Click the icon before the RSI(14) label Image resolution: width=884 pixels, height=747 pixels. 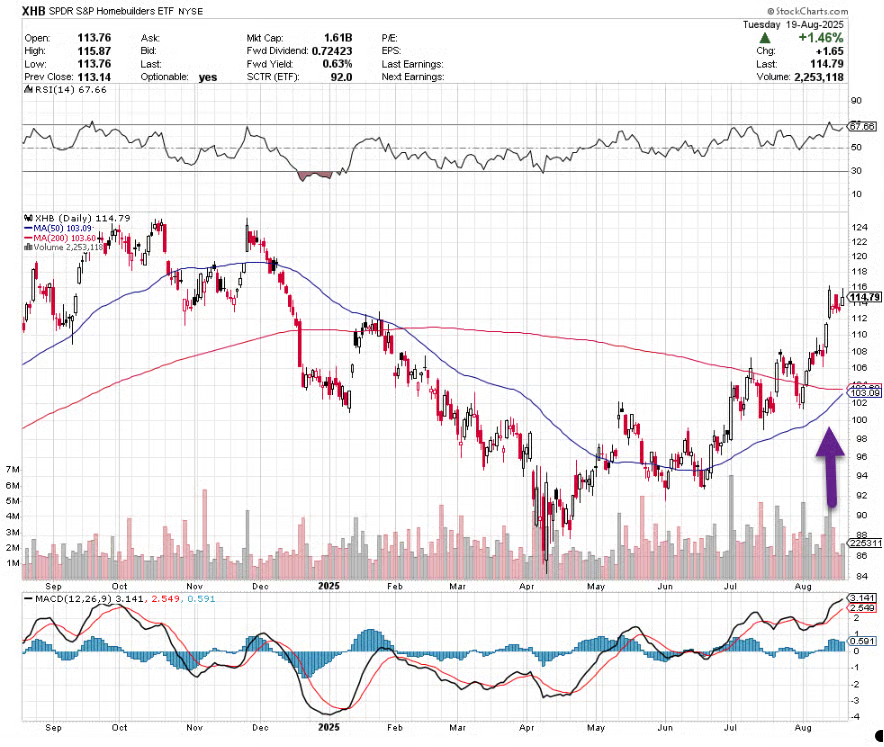click(x=28, y=90)
